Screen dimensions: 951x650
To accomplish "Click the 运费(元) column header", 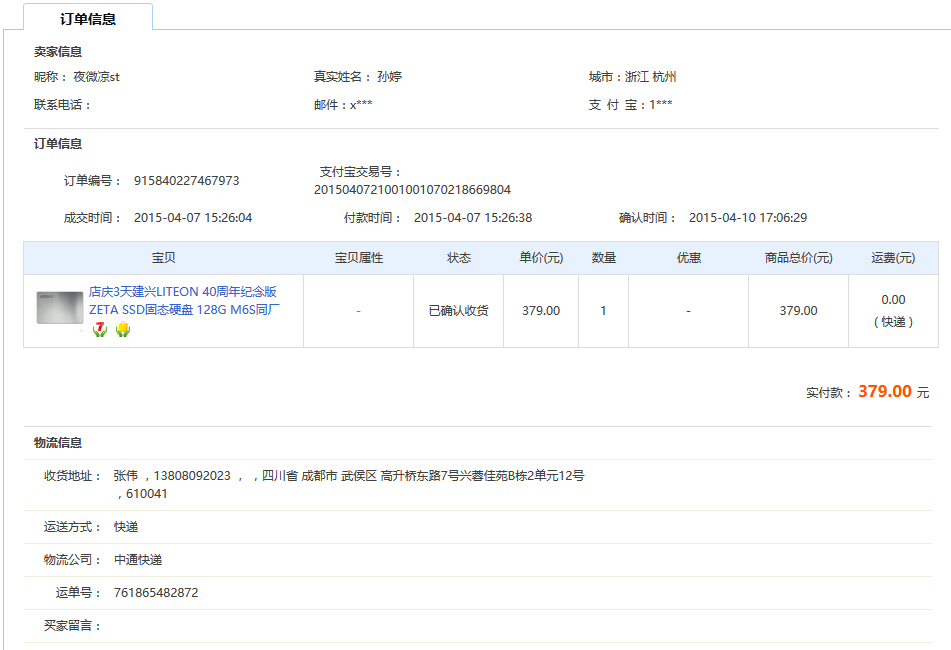I will pos(893,258).
